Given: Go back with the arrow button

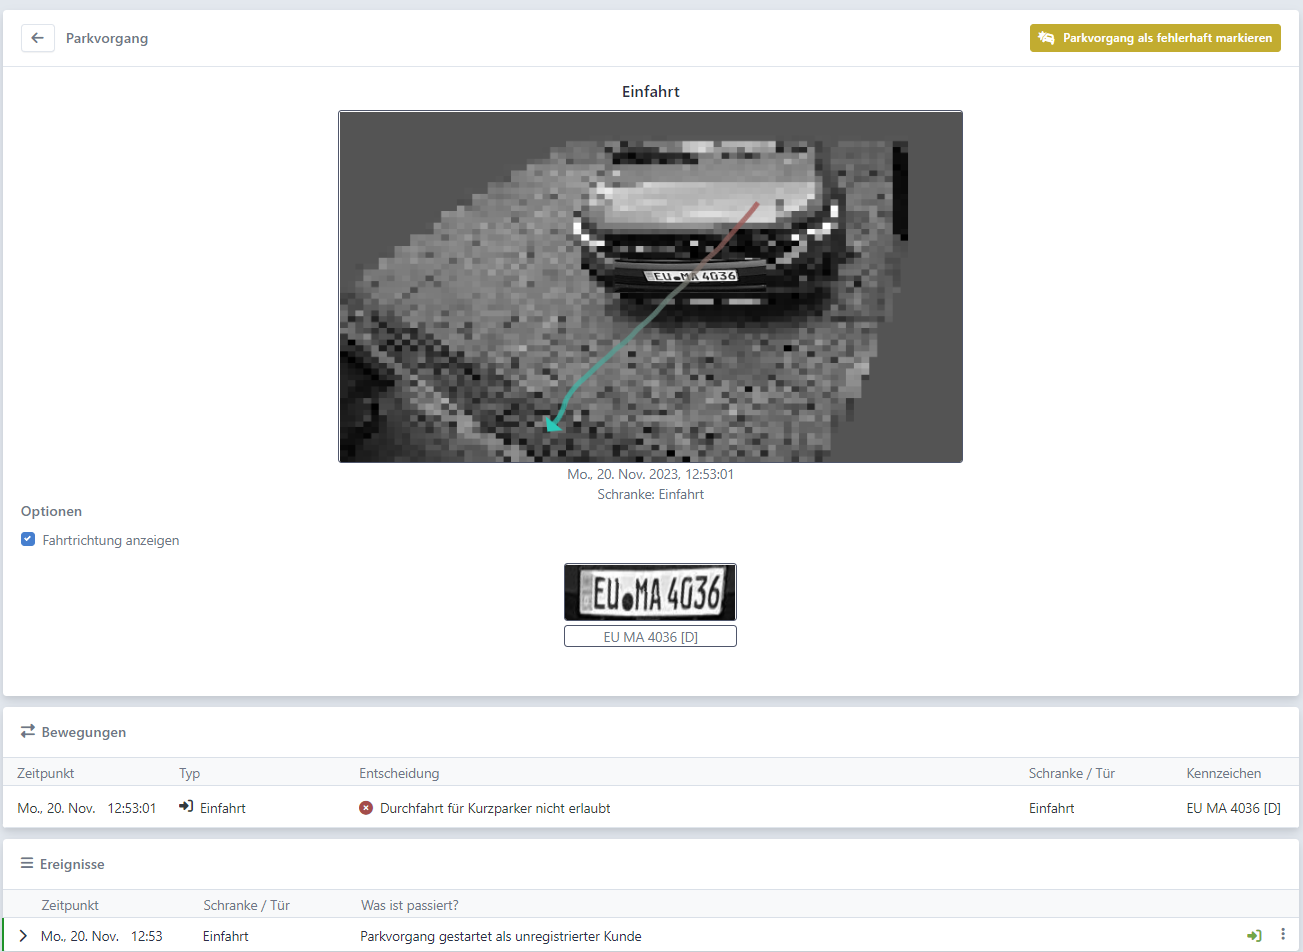Looking at the screenshot, I should click(x=38, y=38).
